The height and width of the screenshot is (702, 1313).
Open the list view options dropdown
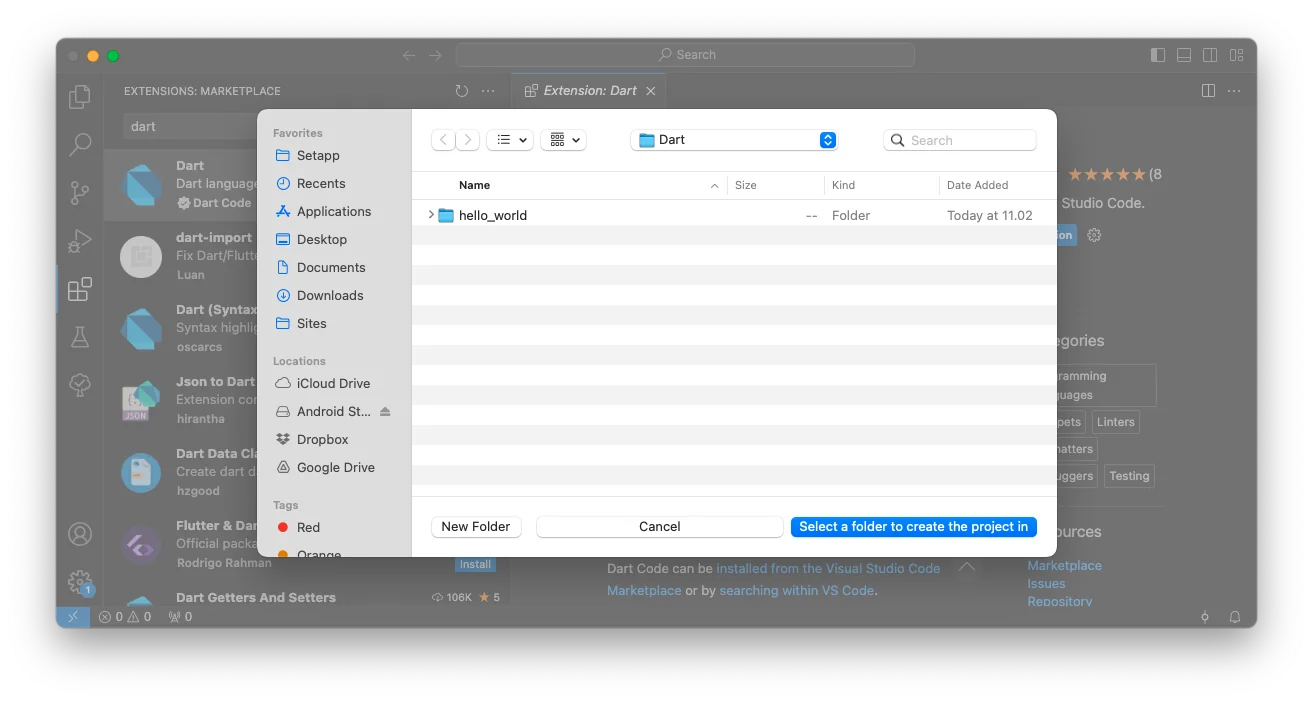click(510, 140)
